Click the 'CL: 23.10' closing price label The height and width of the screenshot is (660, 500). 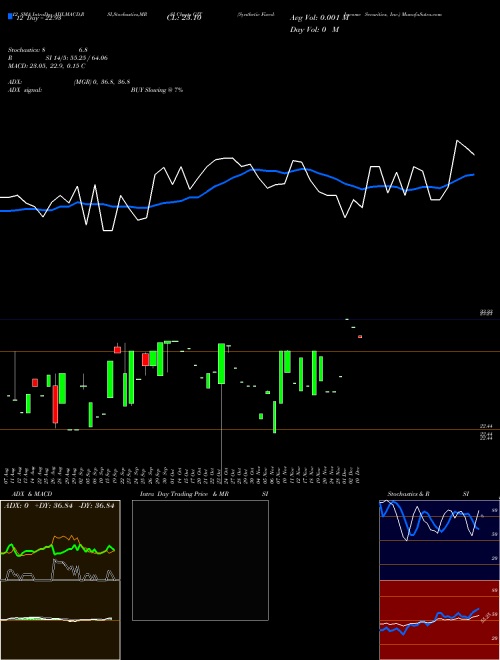coord(184,18)
